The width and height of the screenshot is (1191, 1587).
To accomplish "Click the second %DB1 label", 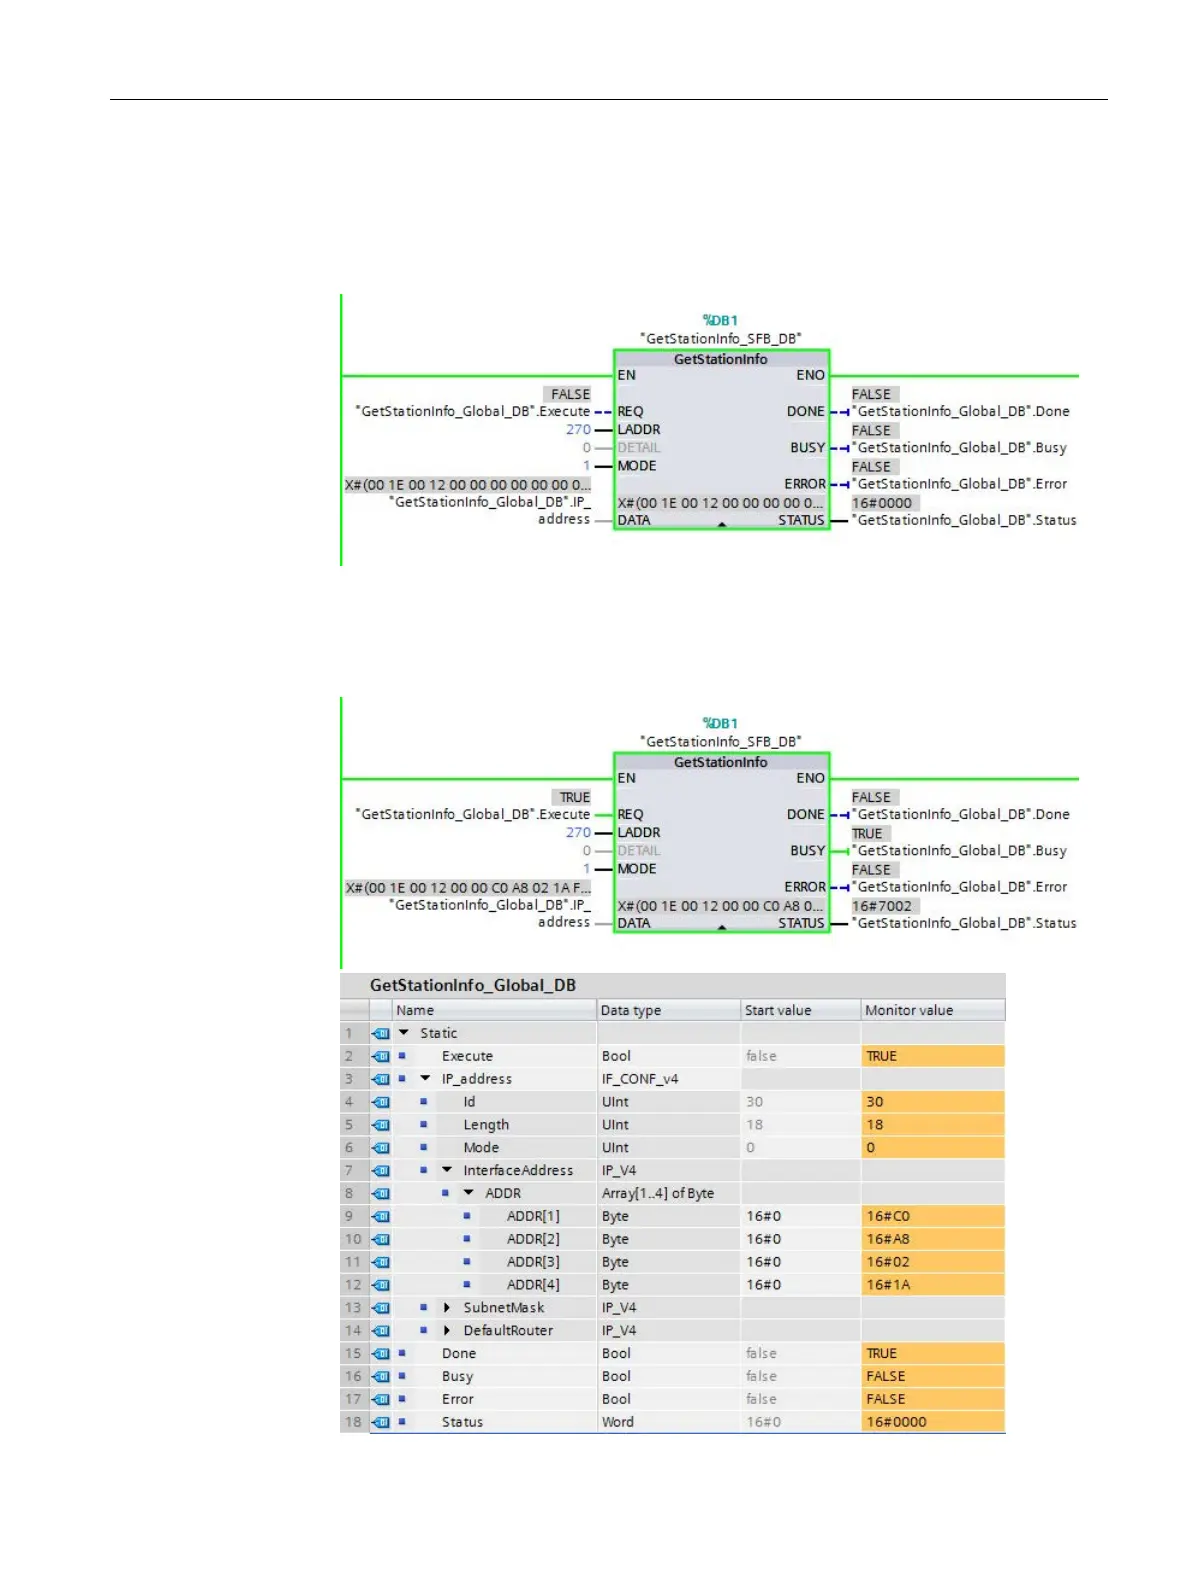I will [x=720, y=723].
